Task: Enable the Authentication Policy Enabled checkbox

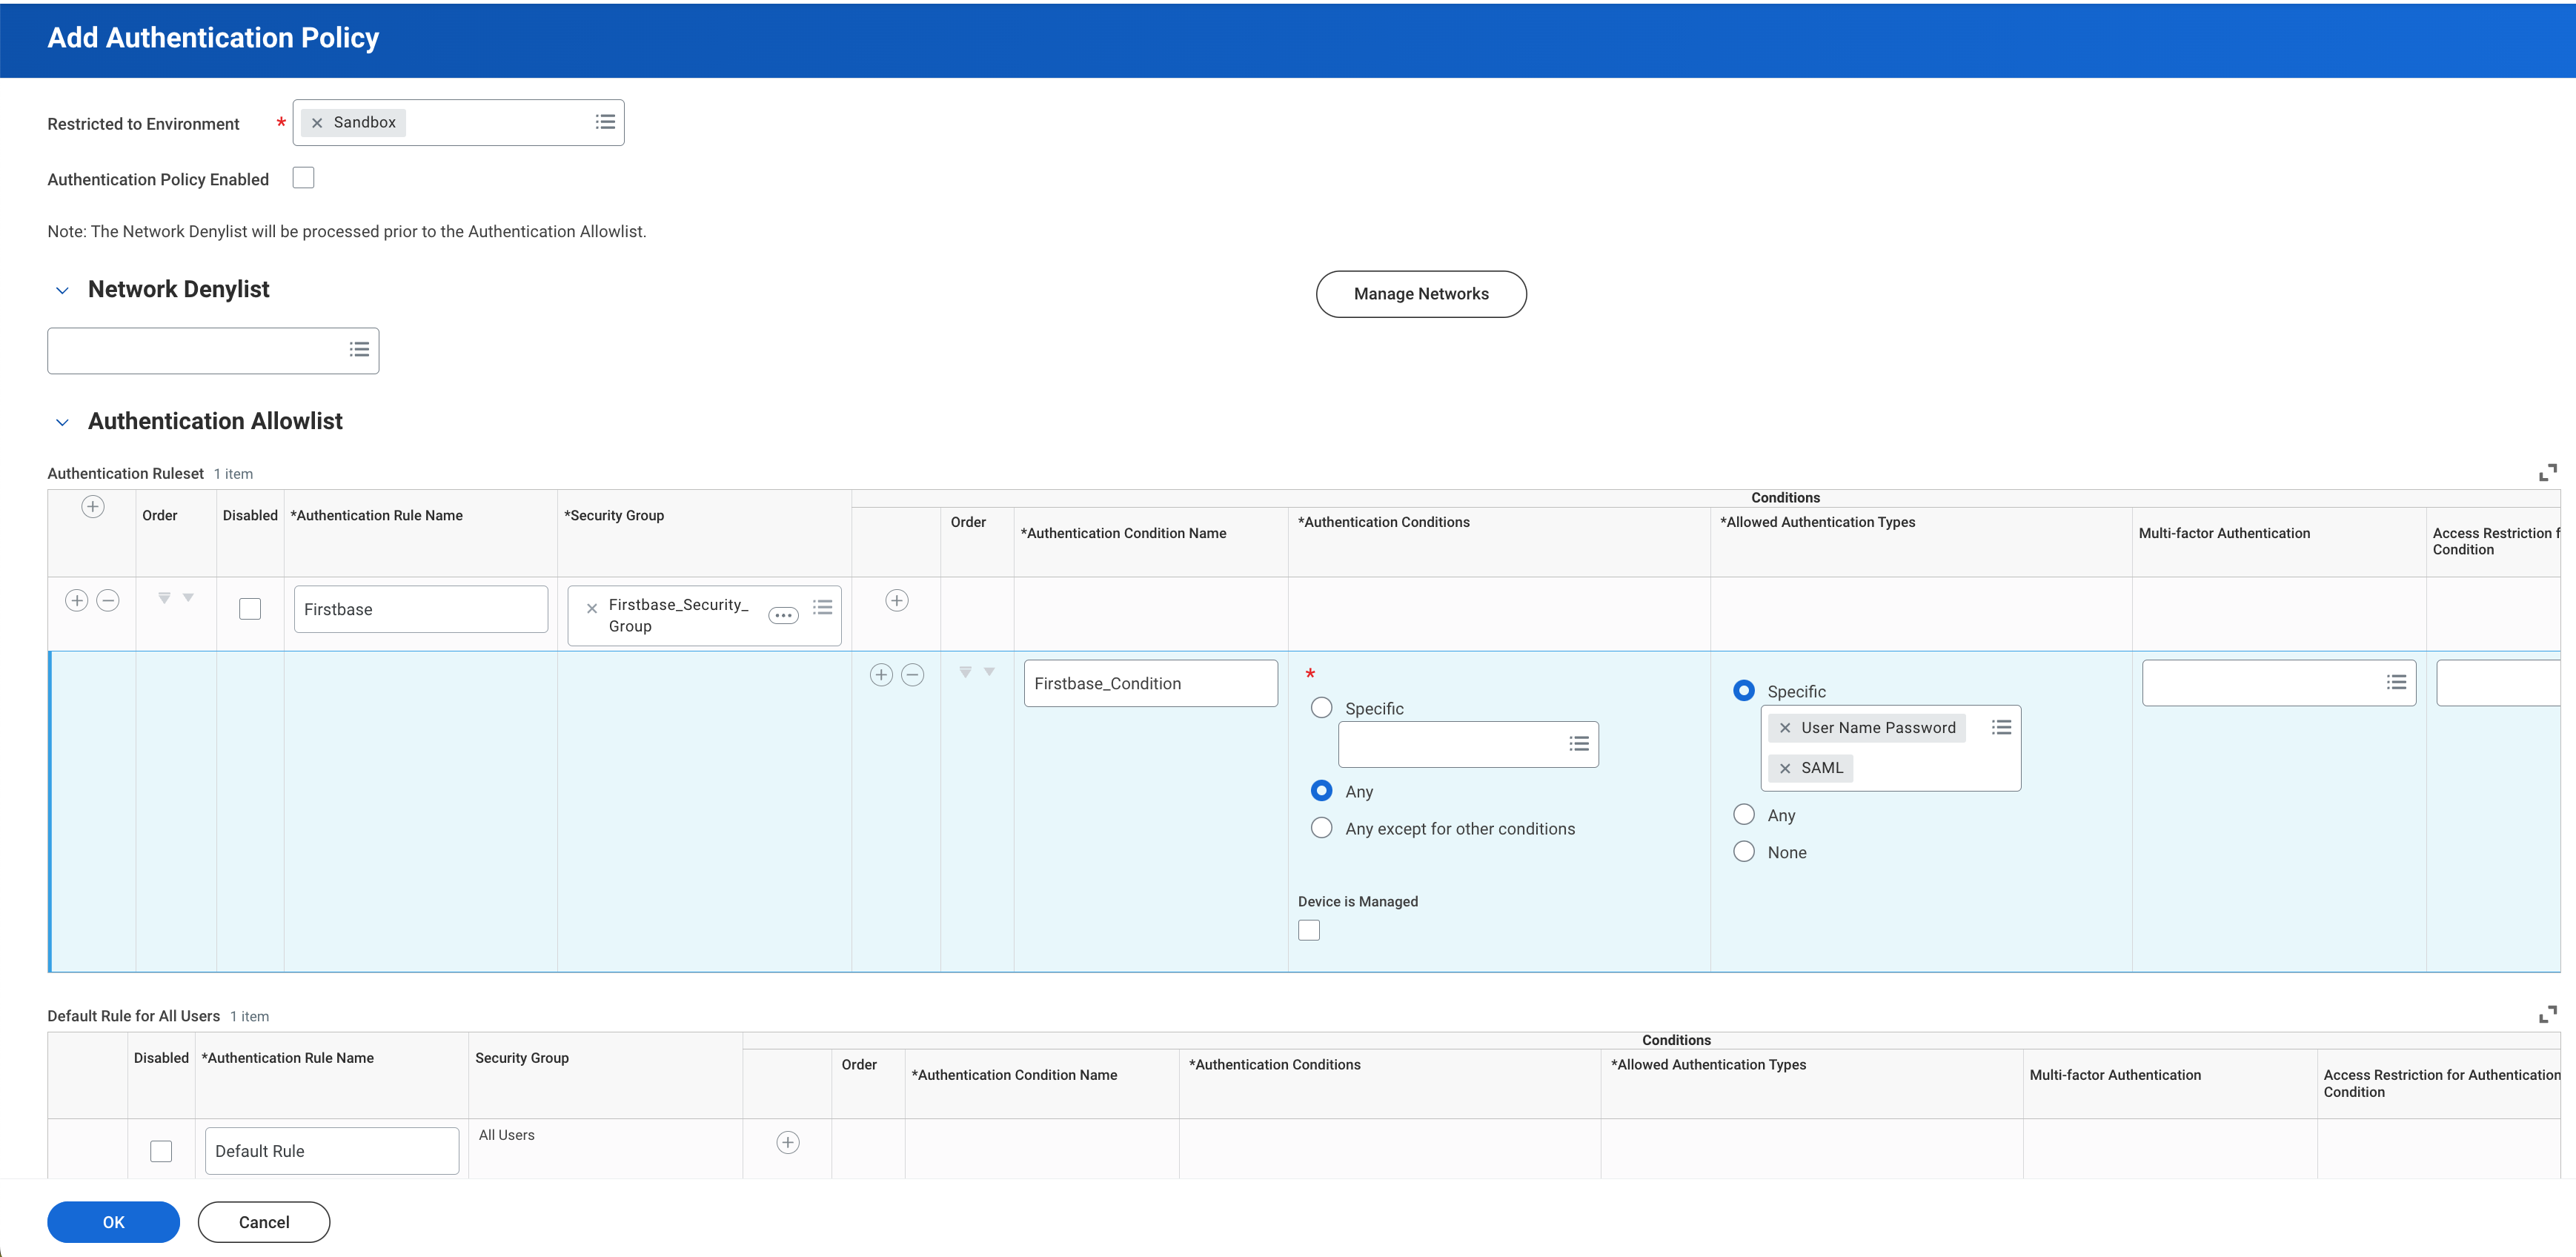Action: pos(303,178)
